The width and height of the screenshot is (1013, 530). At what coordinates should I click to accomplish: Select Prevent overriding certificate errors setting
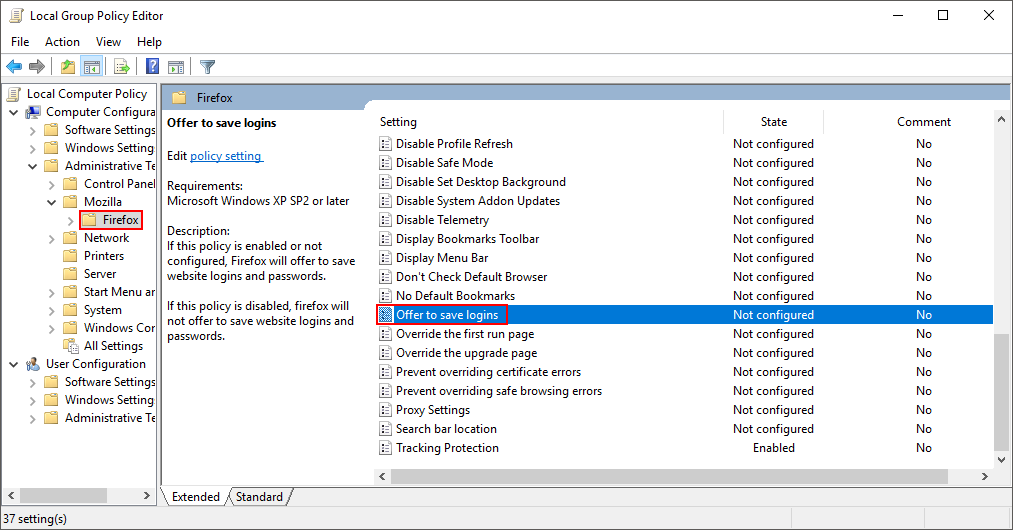[x=488, y=372]
